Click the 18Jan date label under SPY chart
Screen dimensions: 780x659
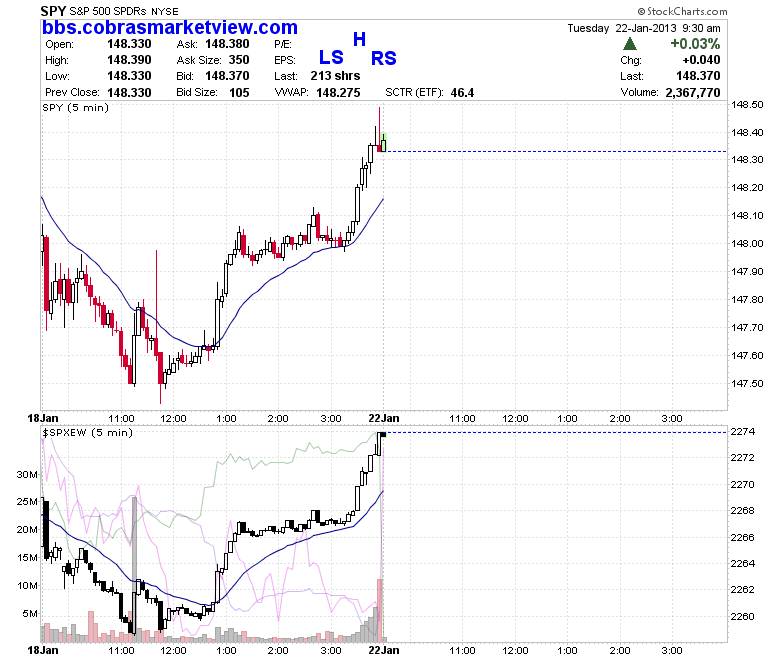click(x=42, y=418)
